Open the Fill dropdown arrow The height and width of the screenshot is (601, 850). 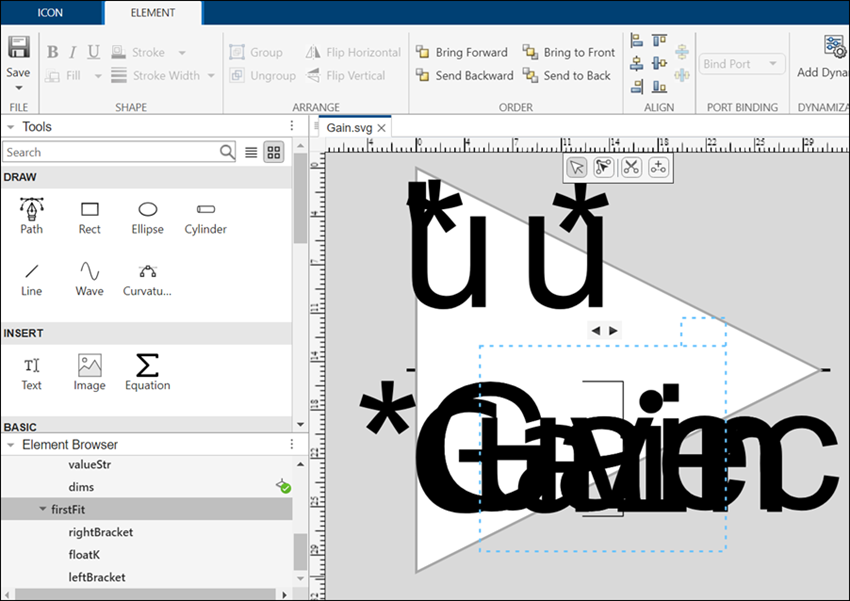pos(98,76)
